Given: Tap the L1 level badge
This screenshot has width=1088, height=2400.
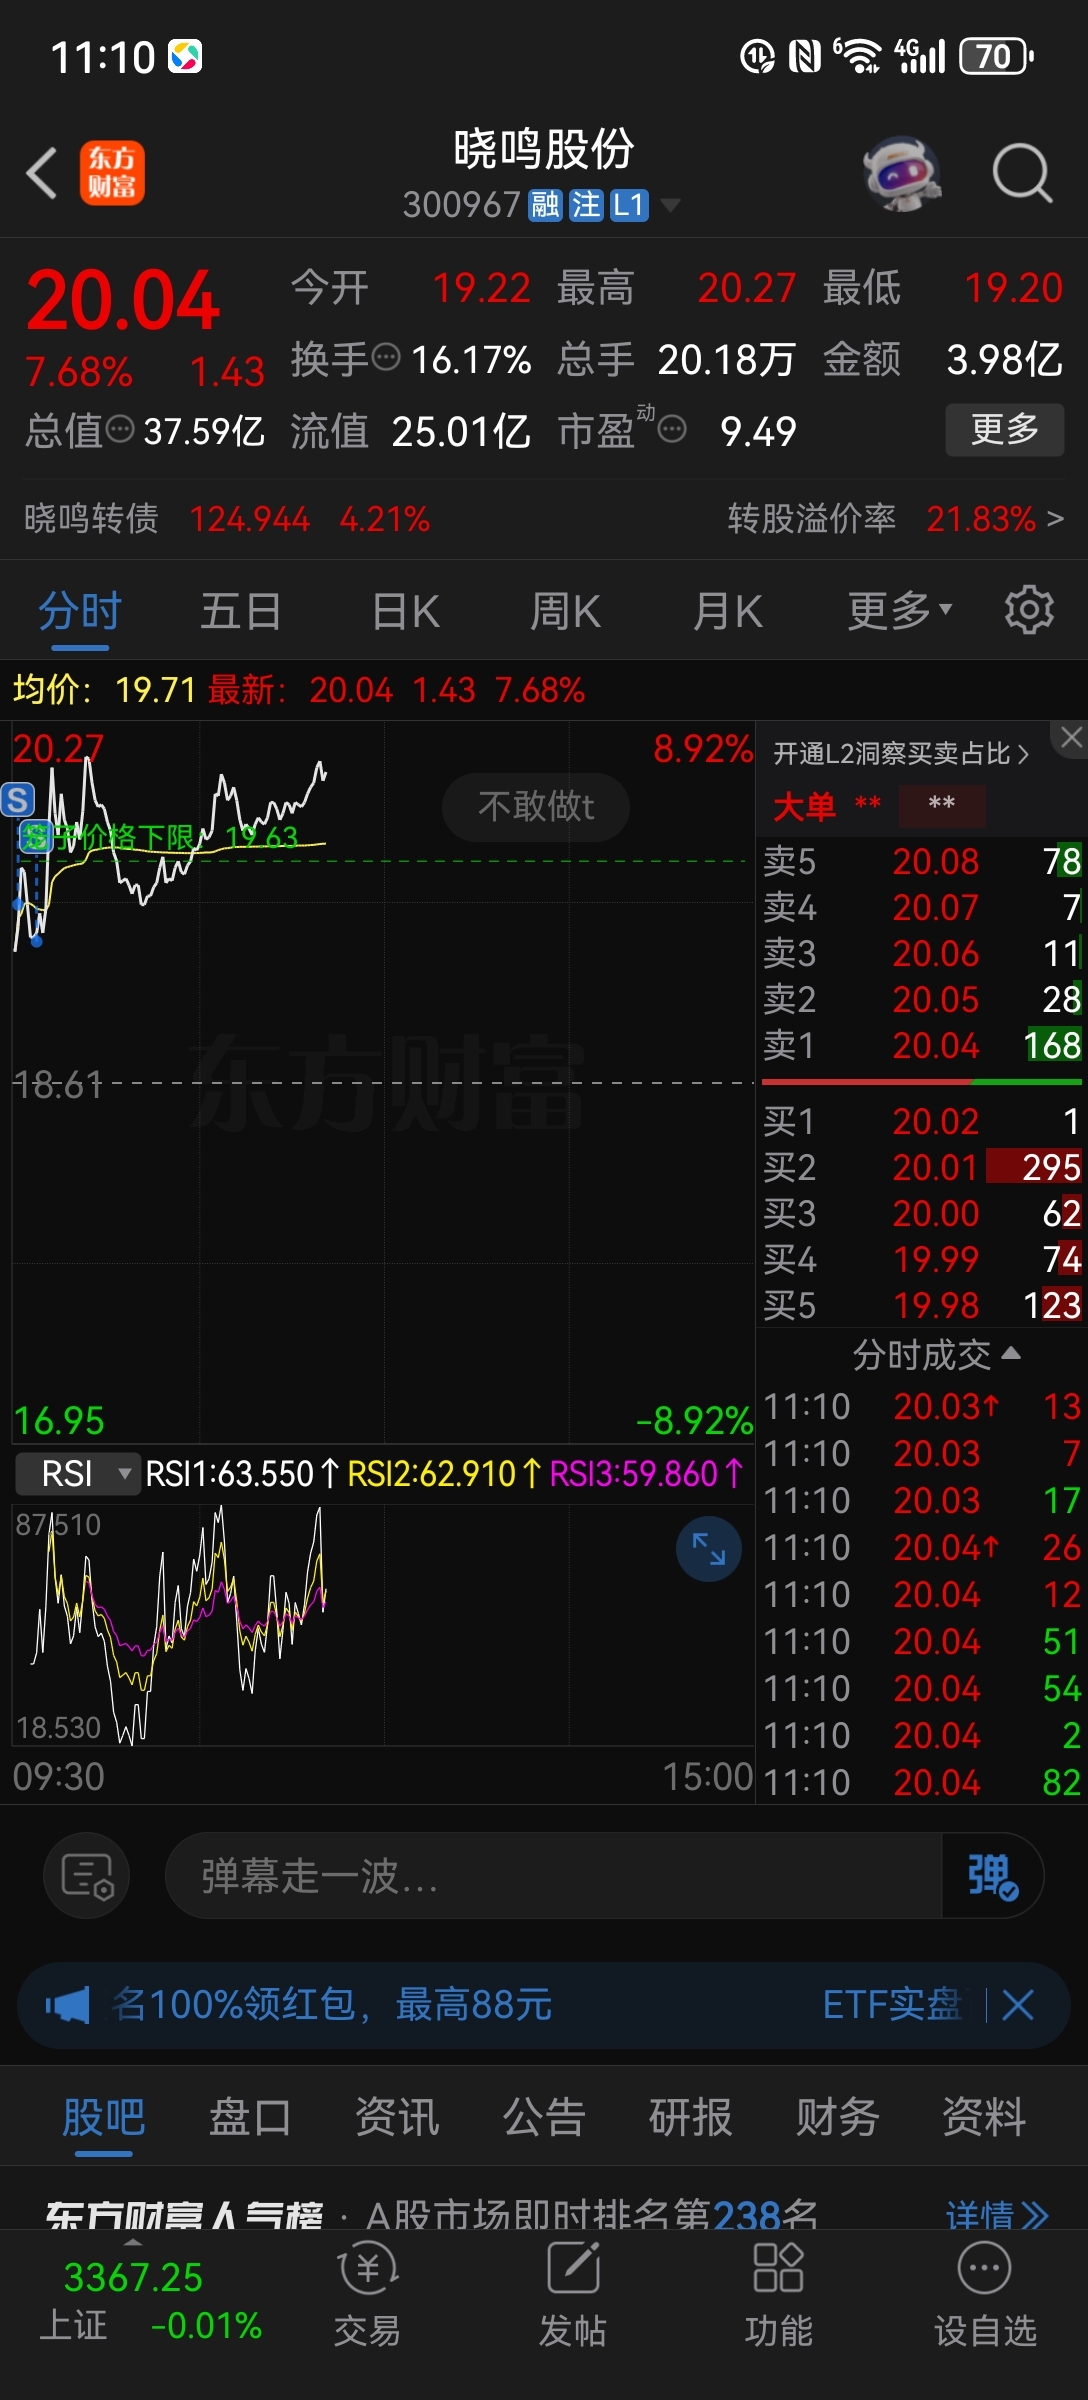Looking at the screenshot, I should pyautogui.click(x=629, y=205).
